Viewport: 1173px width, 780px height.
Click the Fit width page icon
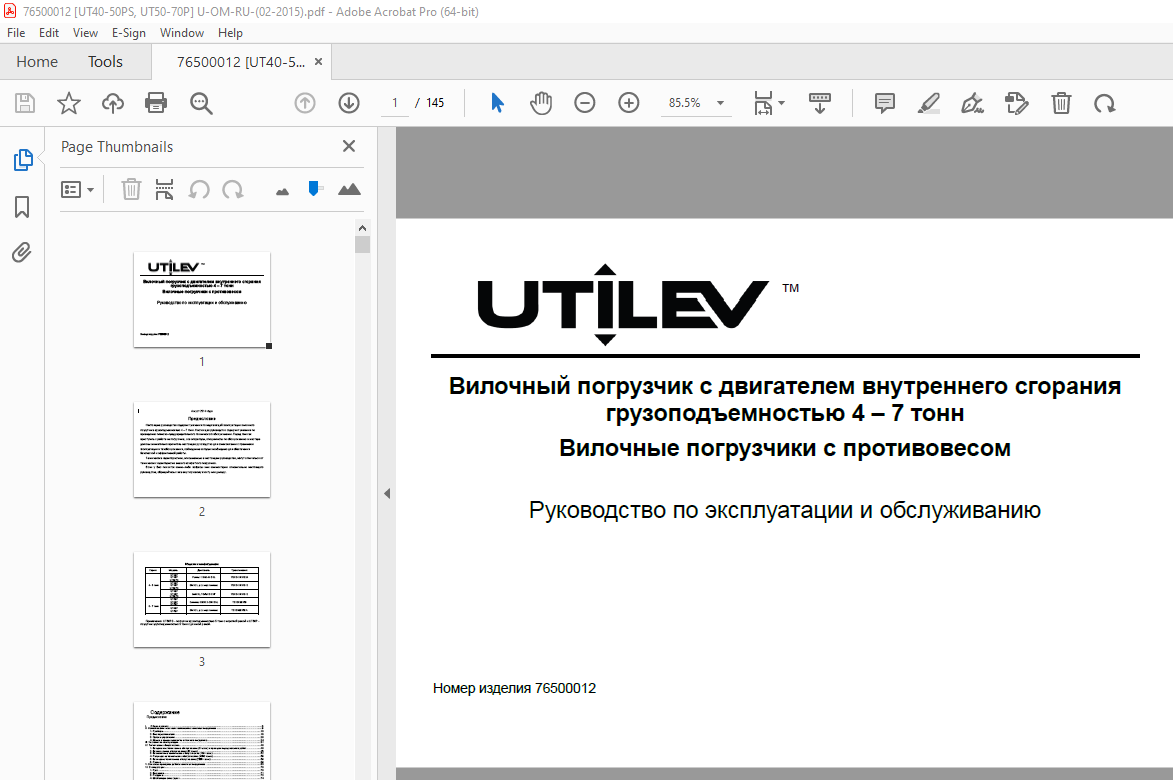click(x=763, y=102)
